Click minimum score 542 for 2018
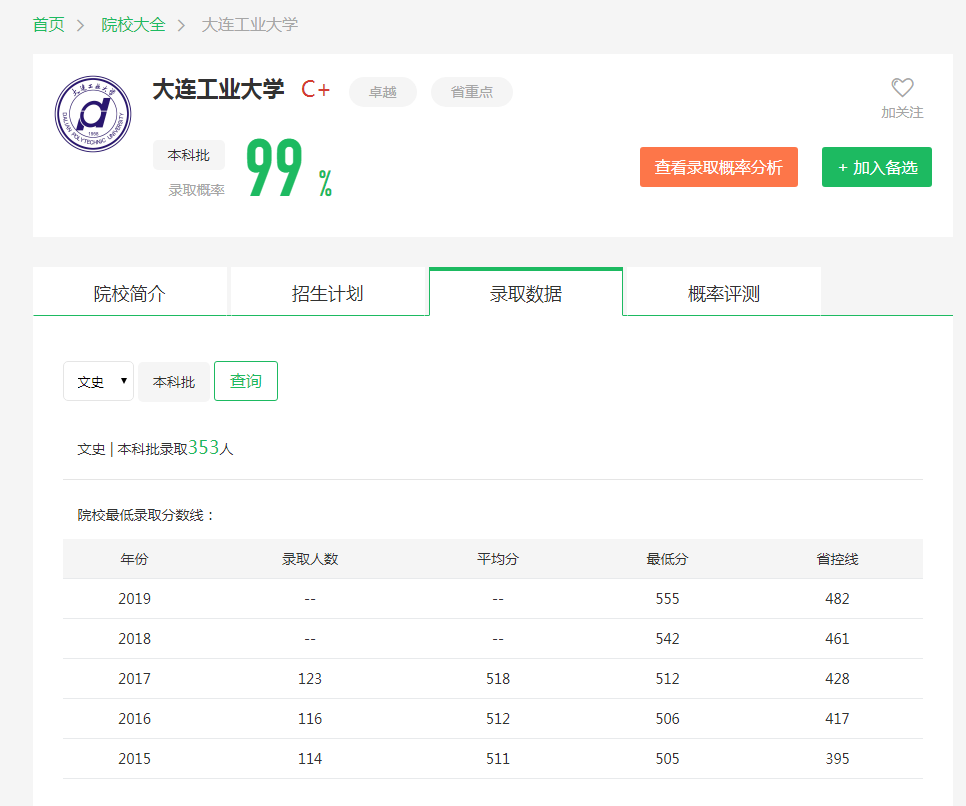This screenshot has height=806, width=966. pos(667,638)
